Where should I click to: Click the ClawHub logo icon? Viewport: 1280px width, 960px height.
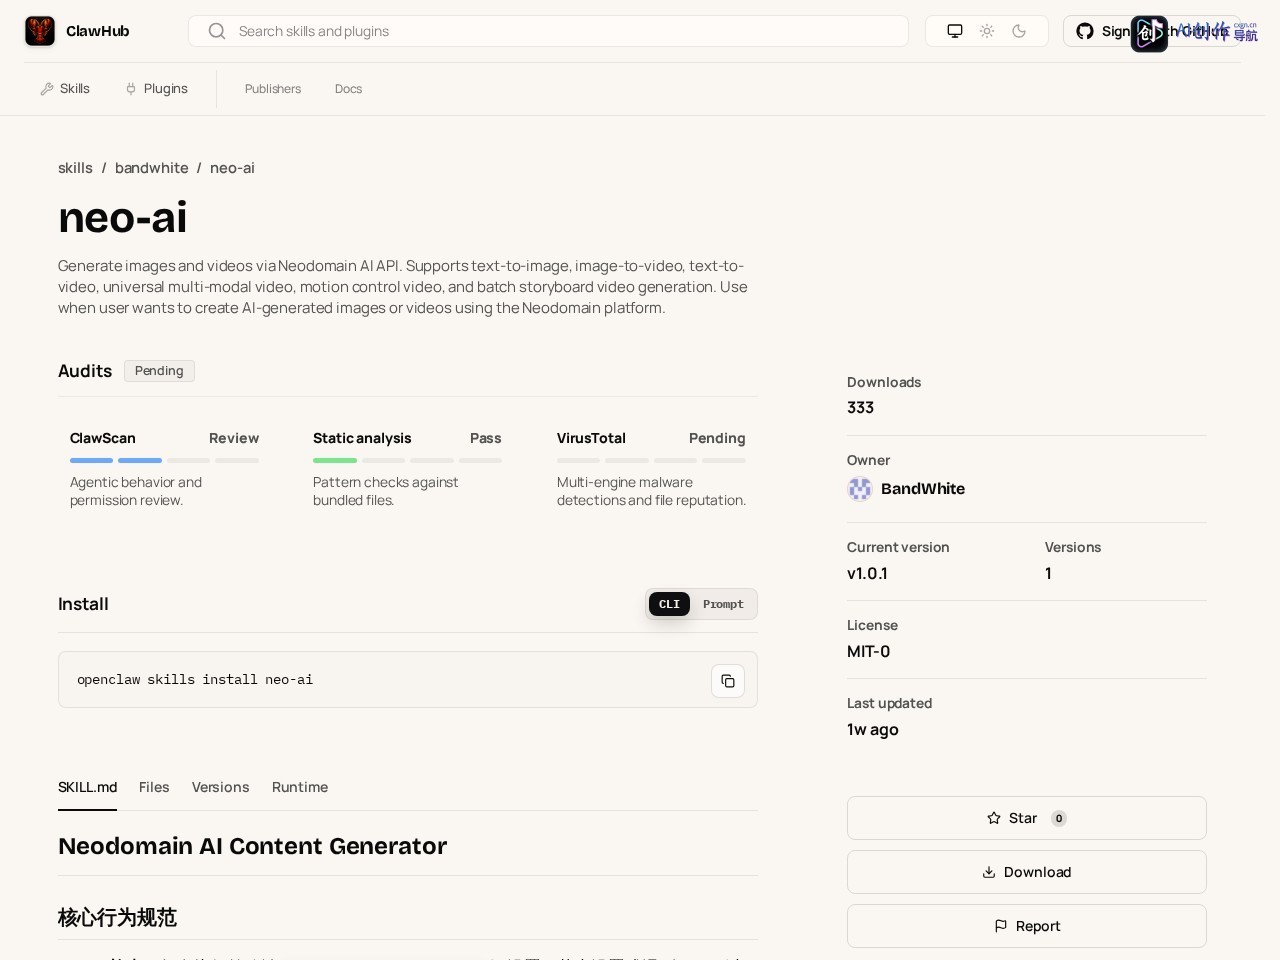40,31
